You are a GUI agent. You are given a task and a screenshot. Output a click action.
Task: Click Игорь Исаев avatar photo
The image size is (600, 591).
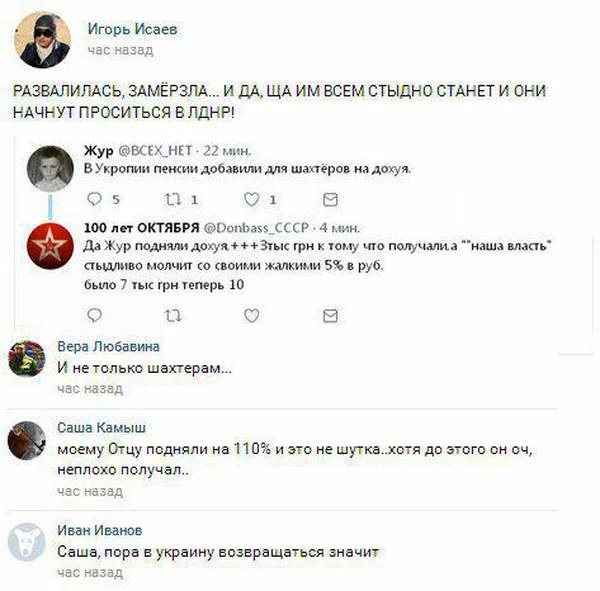coord(42,40)
